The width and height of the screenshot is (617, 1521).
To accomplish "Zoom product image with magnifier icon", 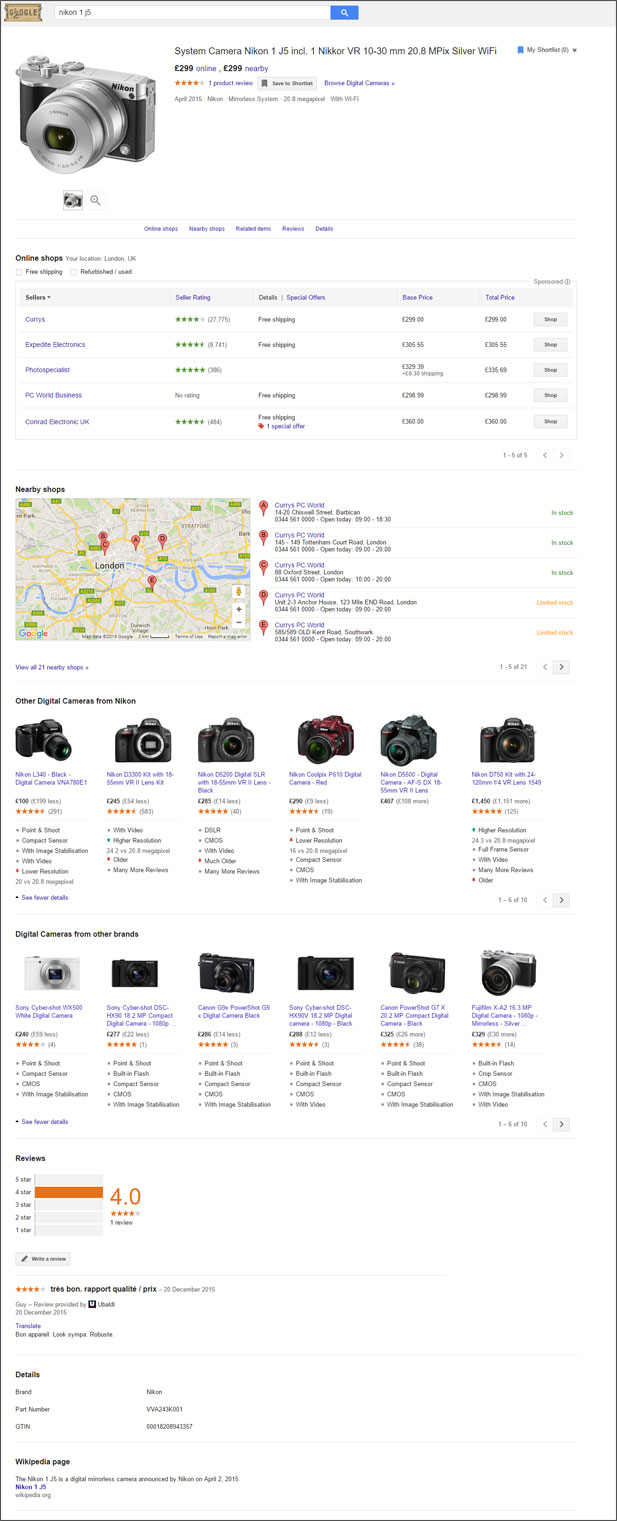I will coord(95,200).
